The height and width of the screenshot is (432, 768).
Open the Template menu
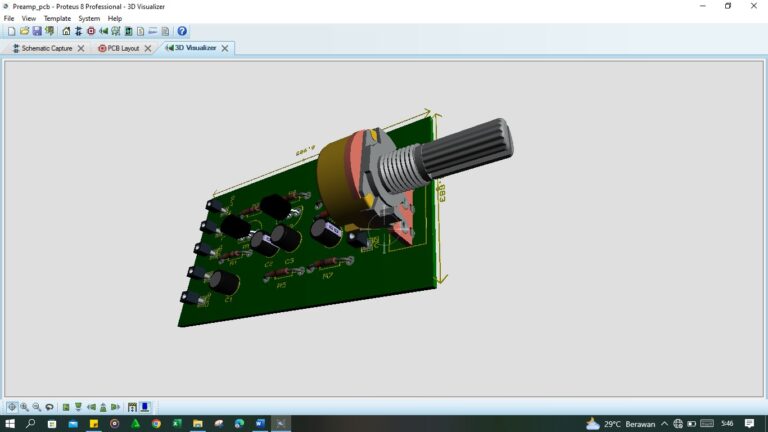click(57, 18)
